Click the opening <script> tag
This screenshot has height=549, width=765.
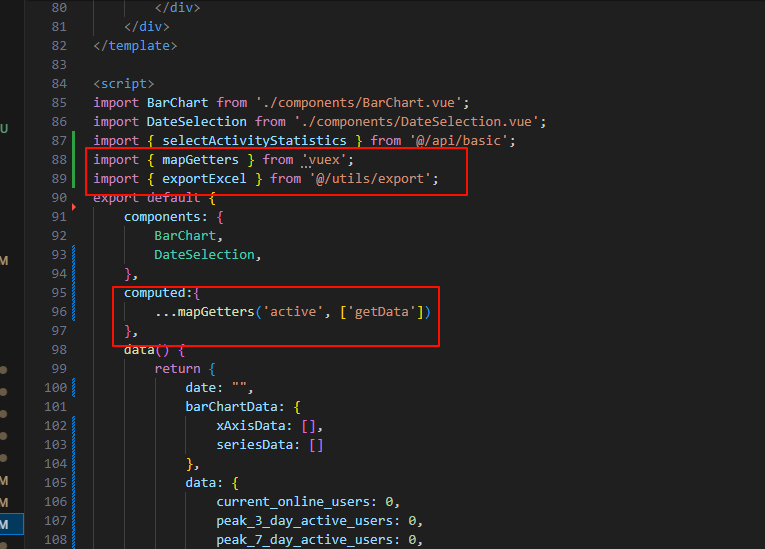[124, 83]
